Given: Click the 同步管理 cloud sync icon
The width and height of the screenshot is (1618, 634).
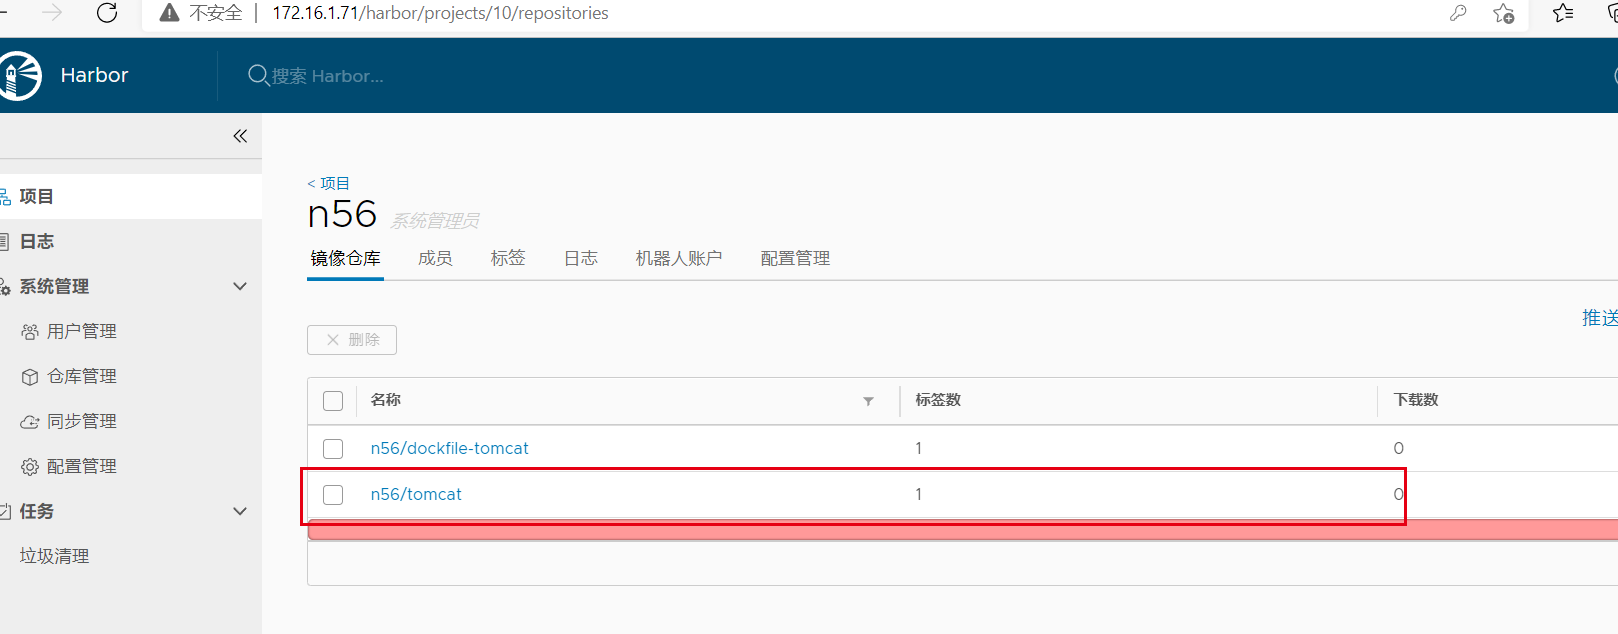Looking at the screenshot, I should [x=30, y=422].
